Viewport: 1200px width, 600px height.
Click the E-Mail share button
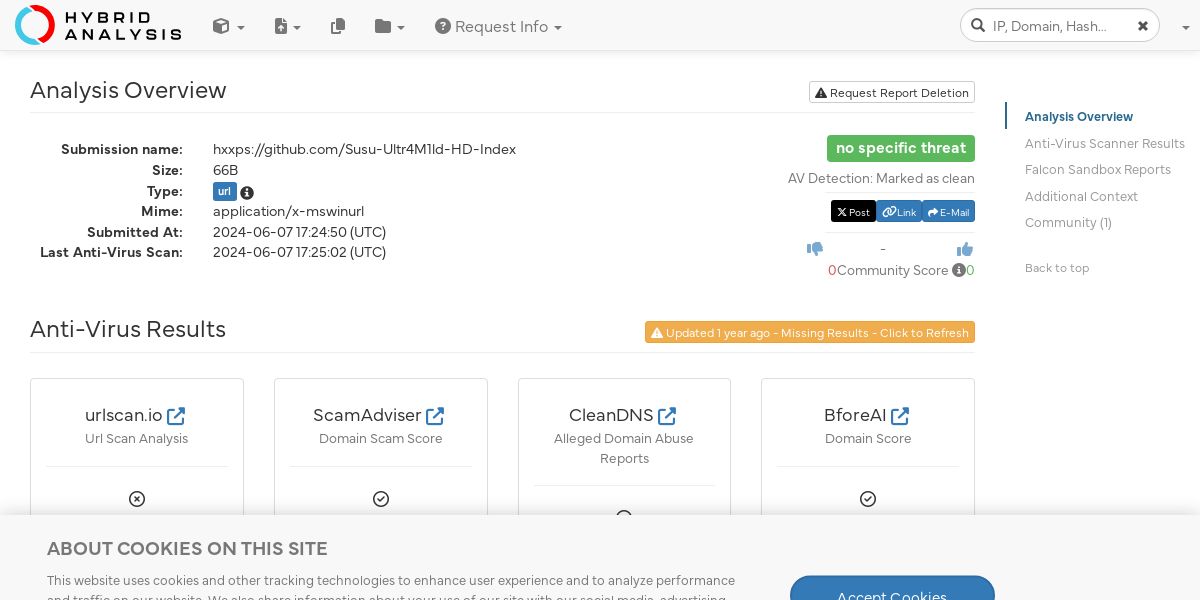click(948, 212)
